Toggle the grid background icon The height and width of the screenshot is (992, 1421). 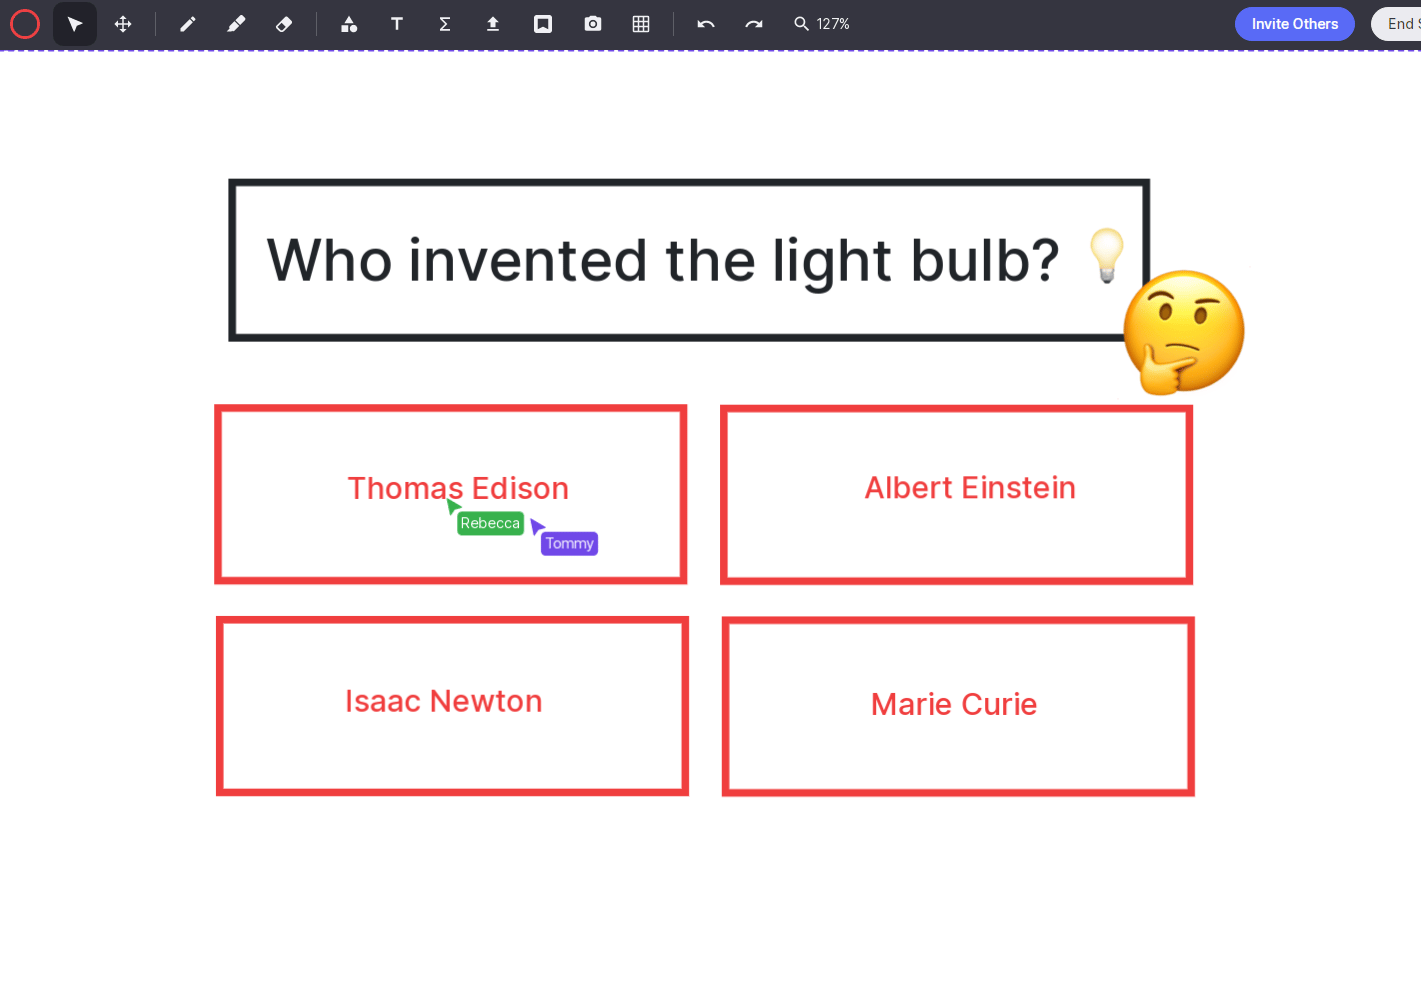click(x=641, y=24)
